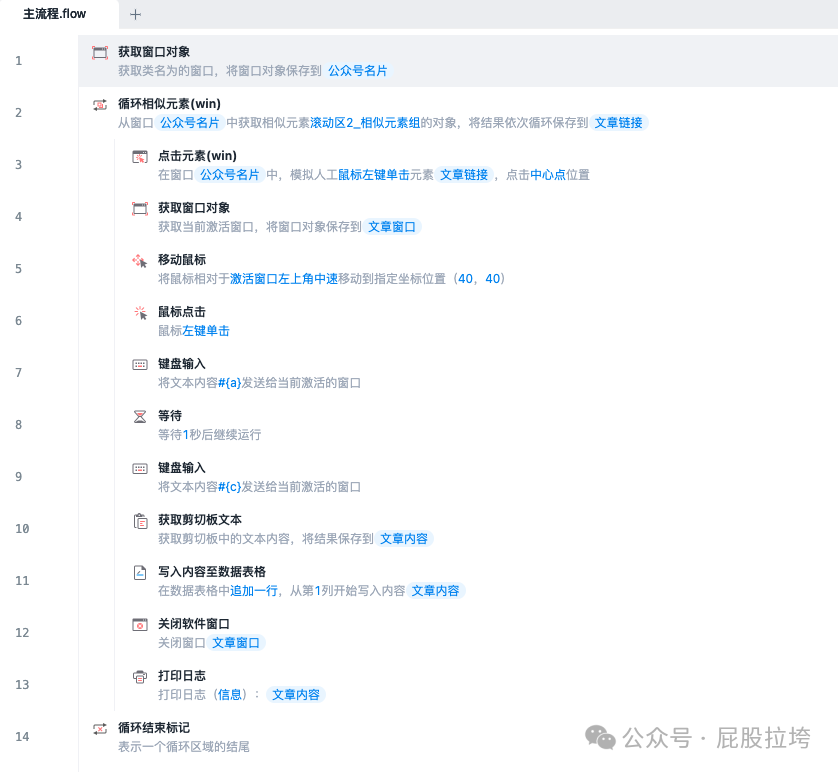Select the 文章内容 variable in row 11
Screen dimensions: 838x772
tap(436, 591)
